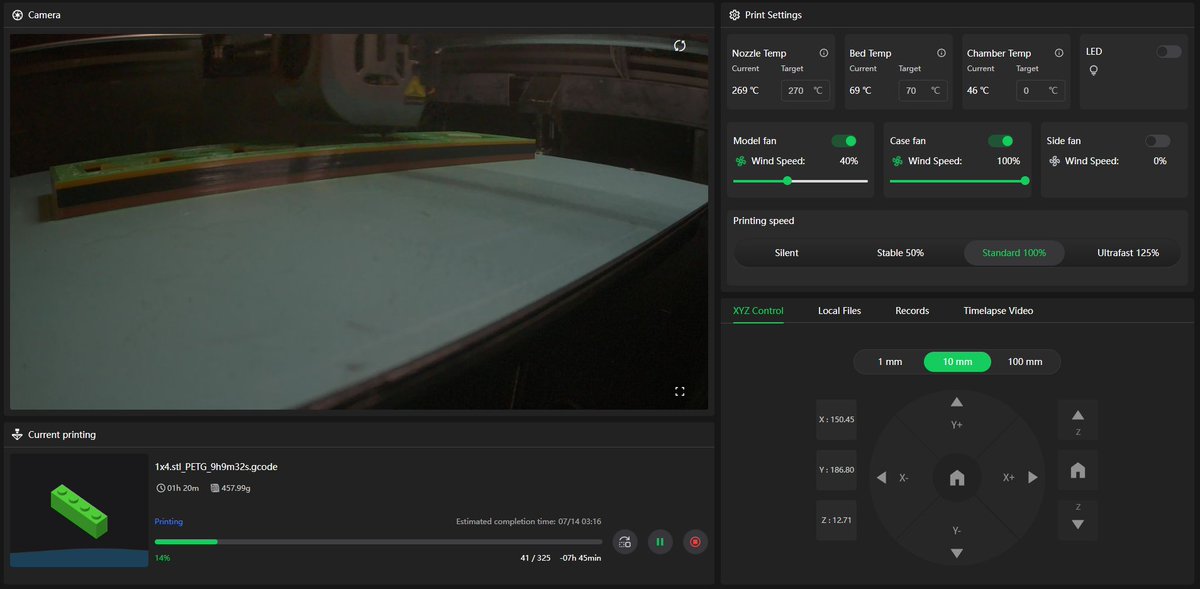Select Ultrafast 125% printing speed
The image size is (1200, 589).
click(x=1128, y=253)
